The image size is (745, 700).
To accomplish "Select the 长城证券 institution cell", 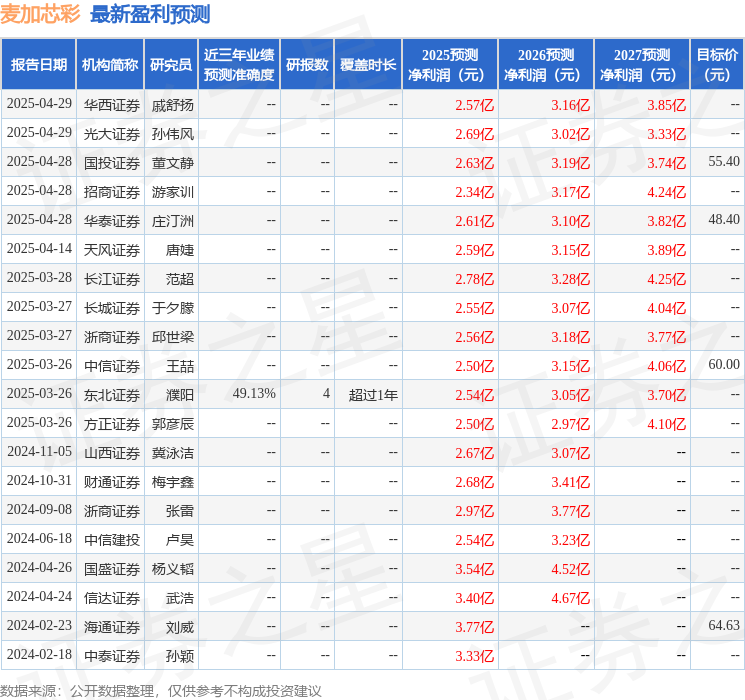I will [x=112, y=308].
